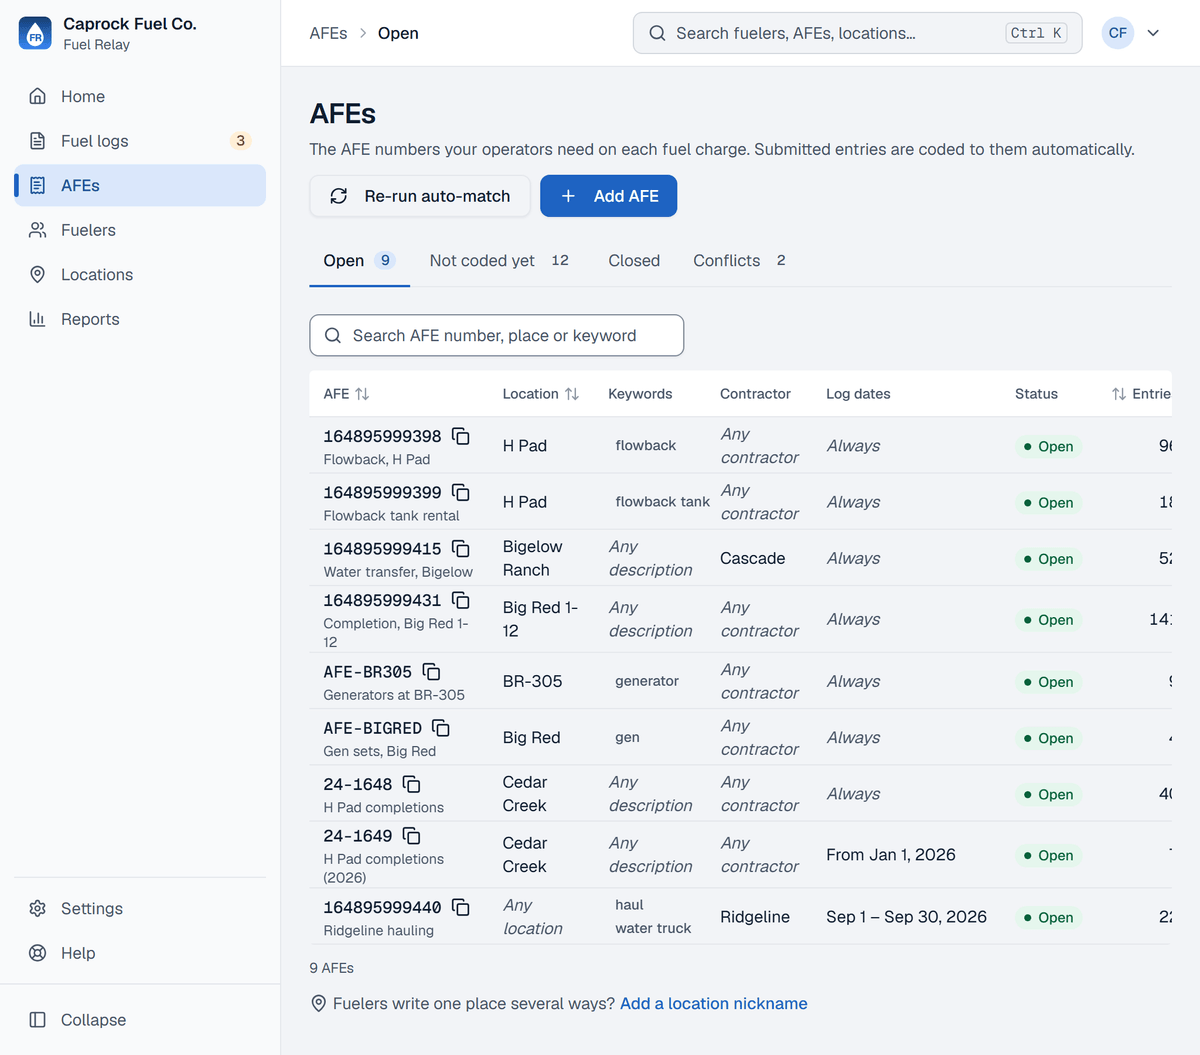Go to the Fuelers page

(140, 230)
